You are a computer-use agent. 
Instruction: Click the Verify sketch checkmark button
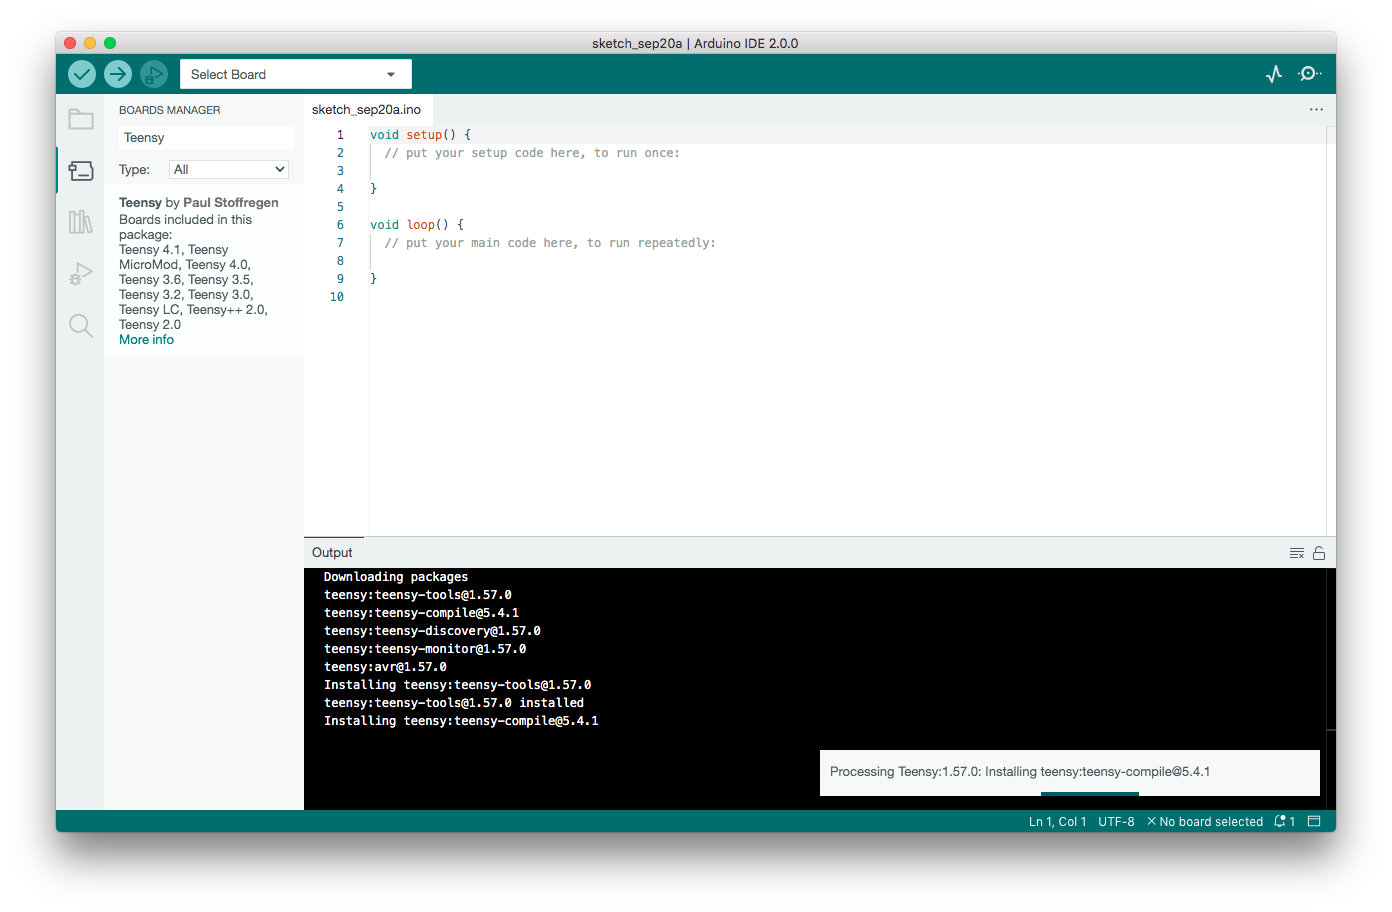pyautogui.click(x=82, y=74)
